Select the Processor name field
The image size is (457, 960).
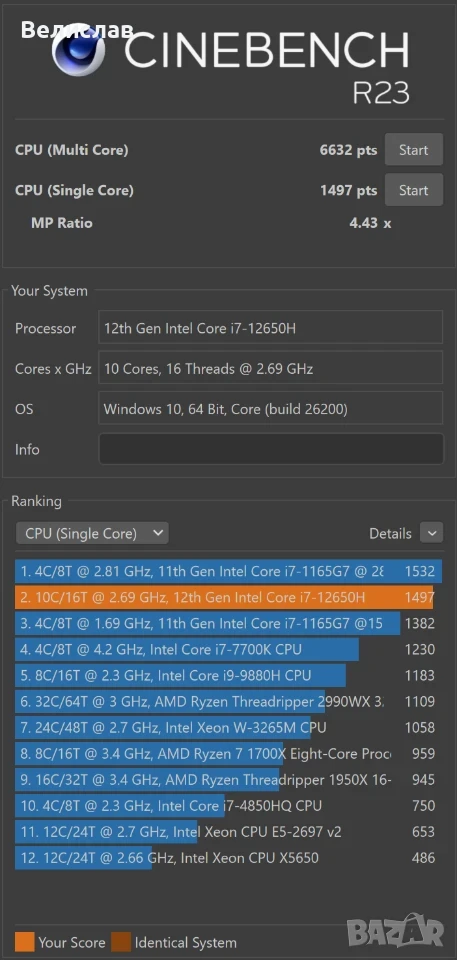tap(271, 328)
